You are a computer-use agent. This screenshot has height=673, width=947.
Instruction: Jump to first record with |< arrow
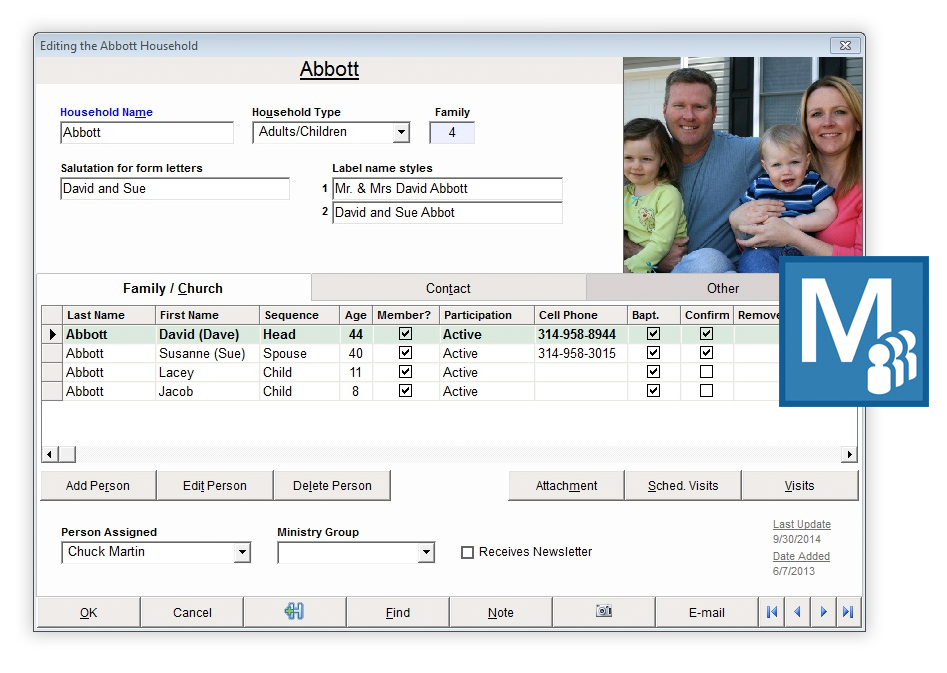[771, 612]
